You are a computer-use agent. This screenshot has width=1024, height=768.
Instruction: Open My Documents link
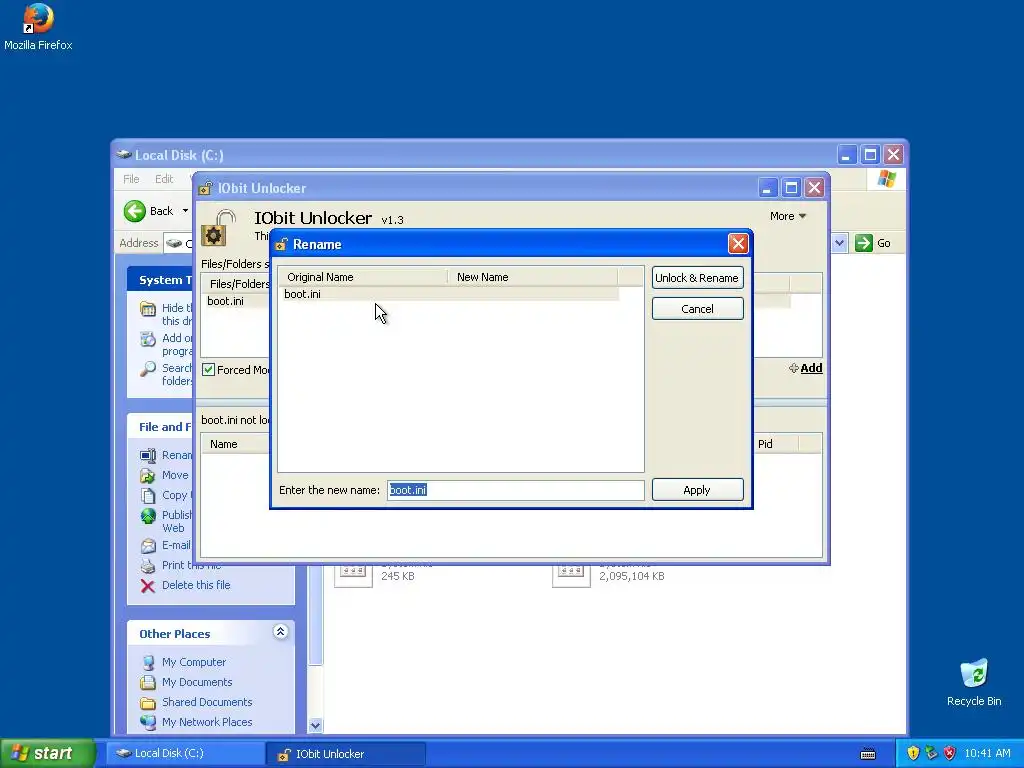tap(197, 682)
